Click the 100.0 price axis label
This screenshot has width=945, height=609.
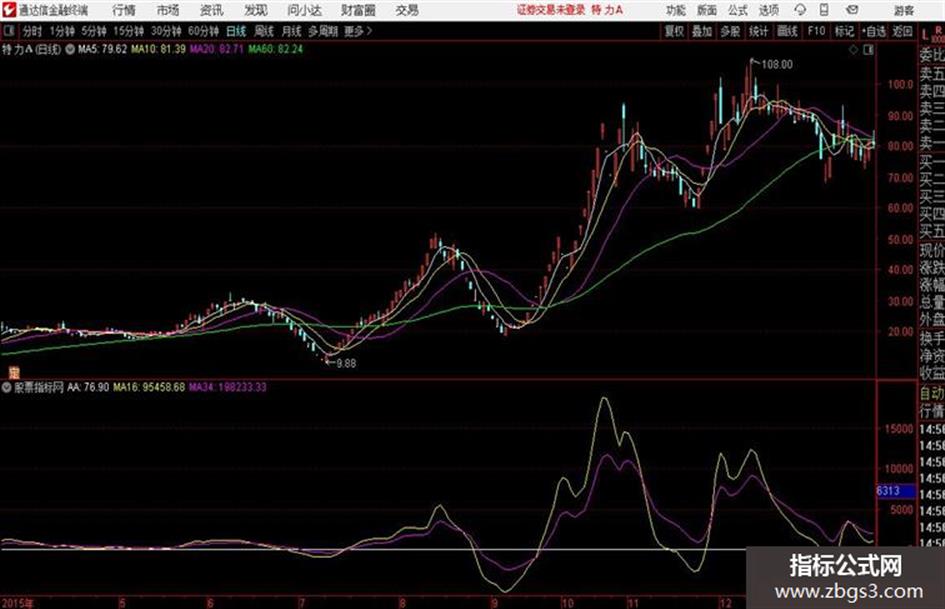tap(900, 84)
